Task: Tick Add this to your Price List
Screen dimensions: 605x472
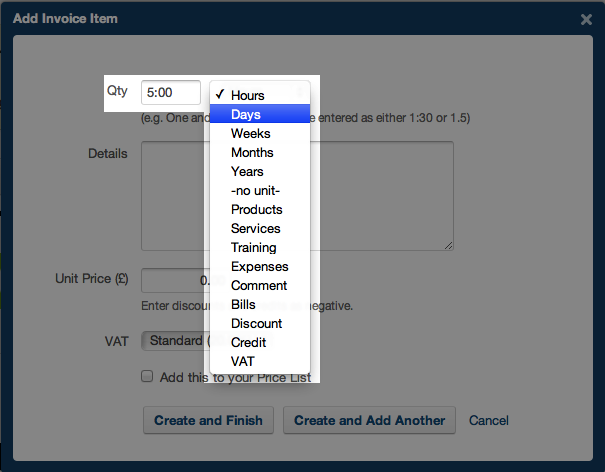Action: click(147, 377)
